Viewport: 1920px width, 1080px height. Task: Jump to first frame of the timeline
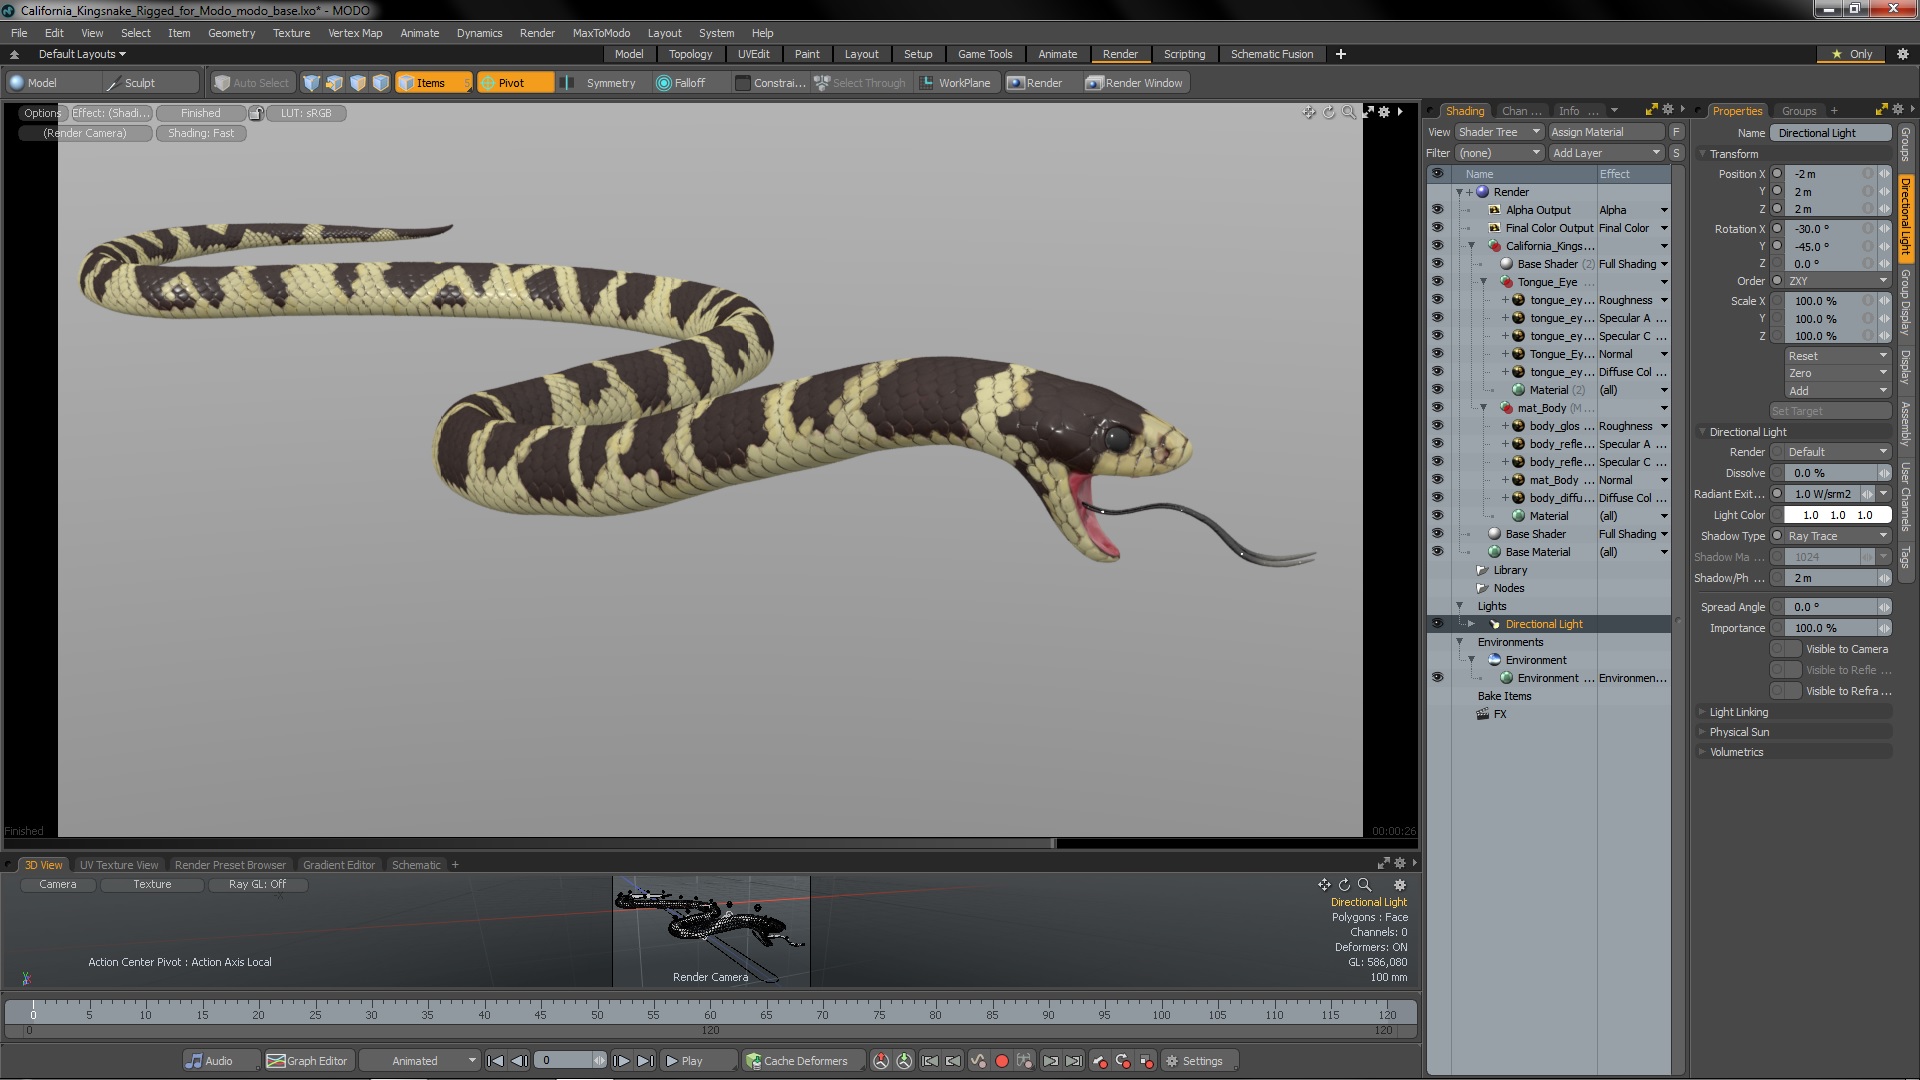[495, 1061]
